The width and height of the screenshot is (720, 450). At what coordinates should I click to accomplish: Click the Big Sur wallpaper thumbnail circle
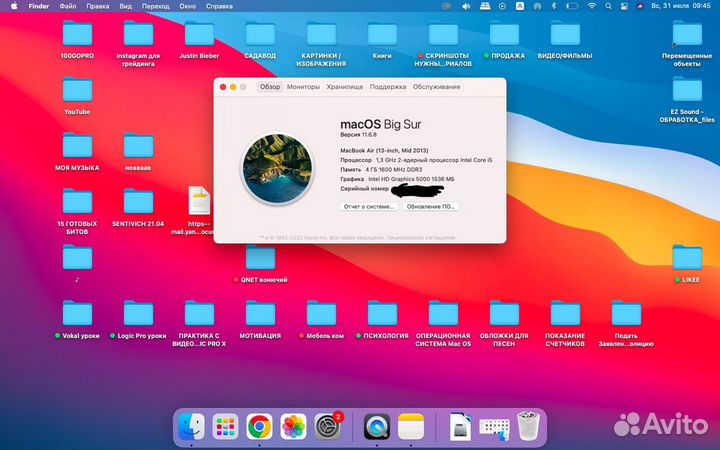click(x=277, y=168)
